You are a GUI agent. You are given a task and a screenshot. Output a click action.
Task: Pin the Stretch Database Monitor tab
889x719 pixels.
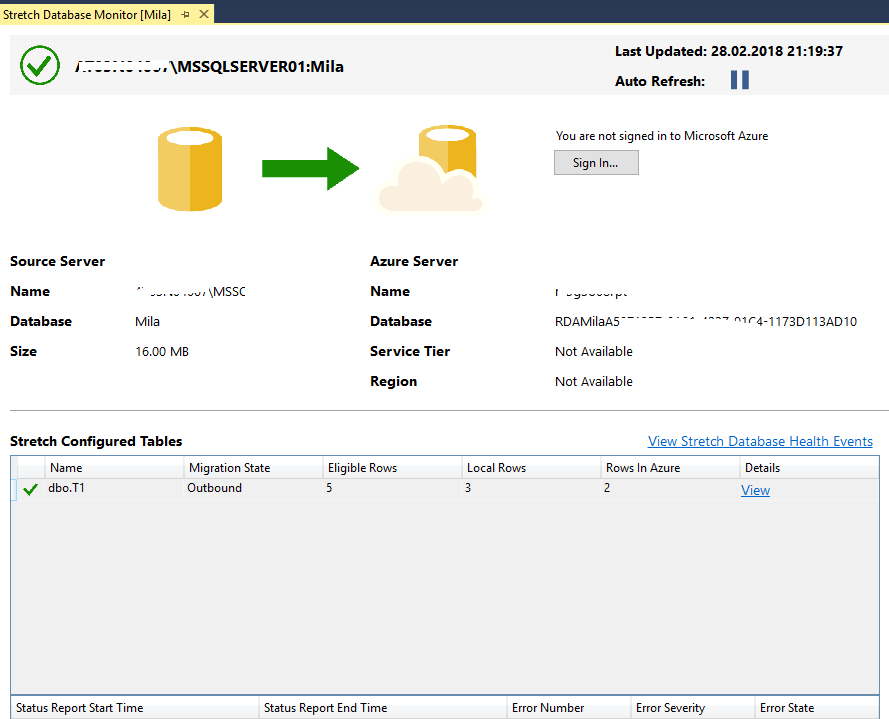185,15
